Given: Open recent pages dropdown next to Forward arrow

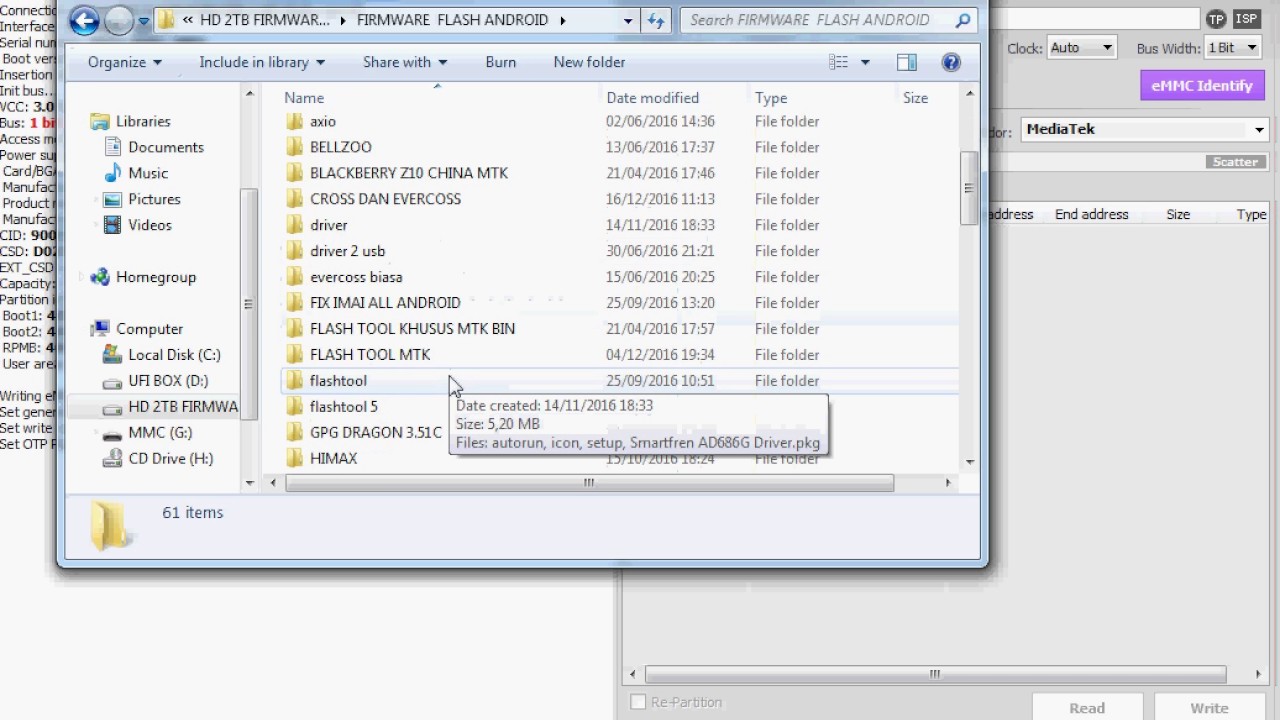Looking at the screenshot, I should coord(144,20).
